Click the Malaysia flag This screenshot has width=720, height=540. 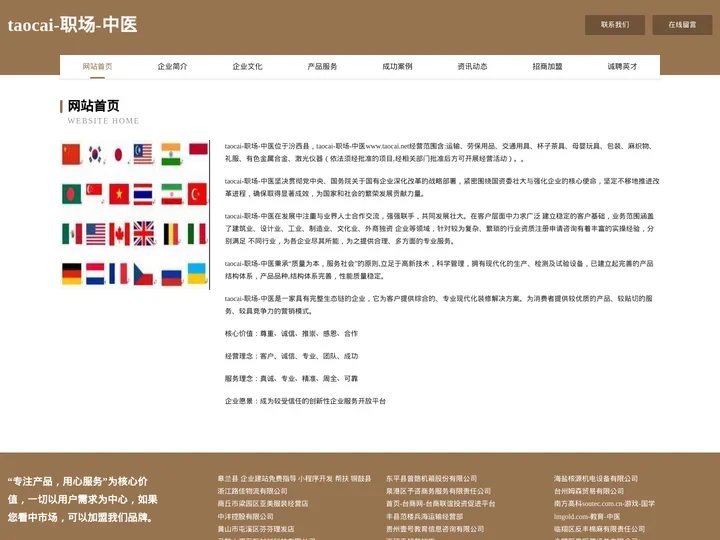click(143, 154)
